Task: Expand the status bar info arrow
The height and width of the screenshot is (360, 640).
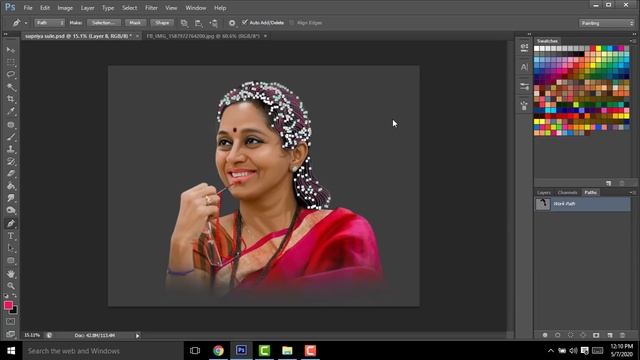Action: click(x=138, y=336)
